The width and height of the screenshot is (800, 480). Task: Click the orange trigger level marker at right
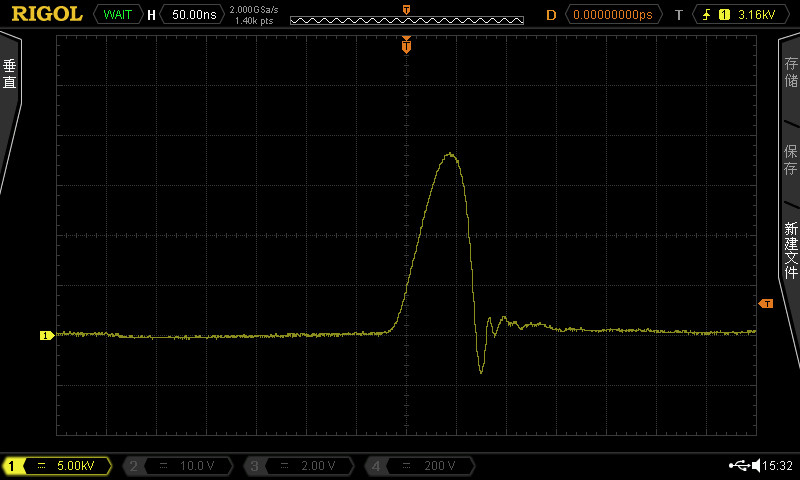click(766, 303)
